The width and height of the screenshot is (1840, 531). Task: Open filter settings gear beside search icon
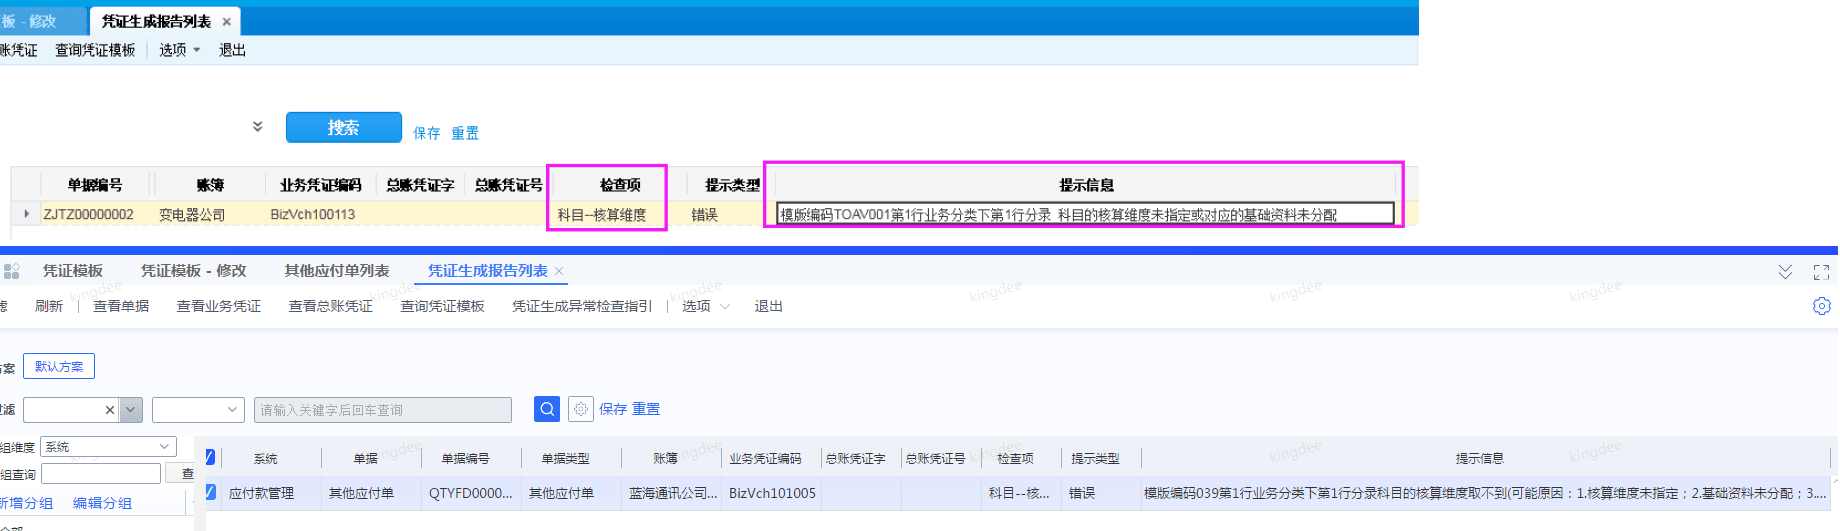click(x=580, y=409)
